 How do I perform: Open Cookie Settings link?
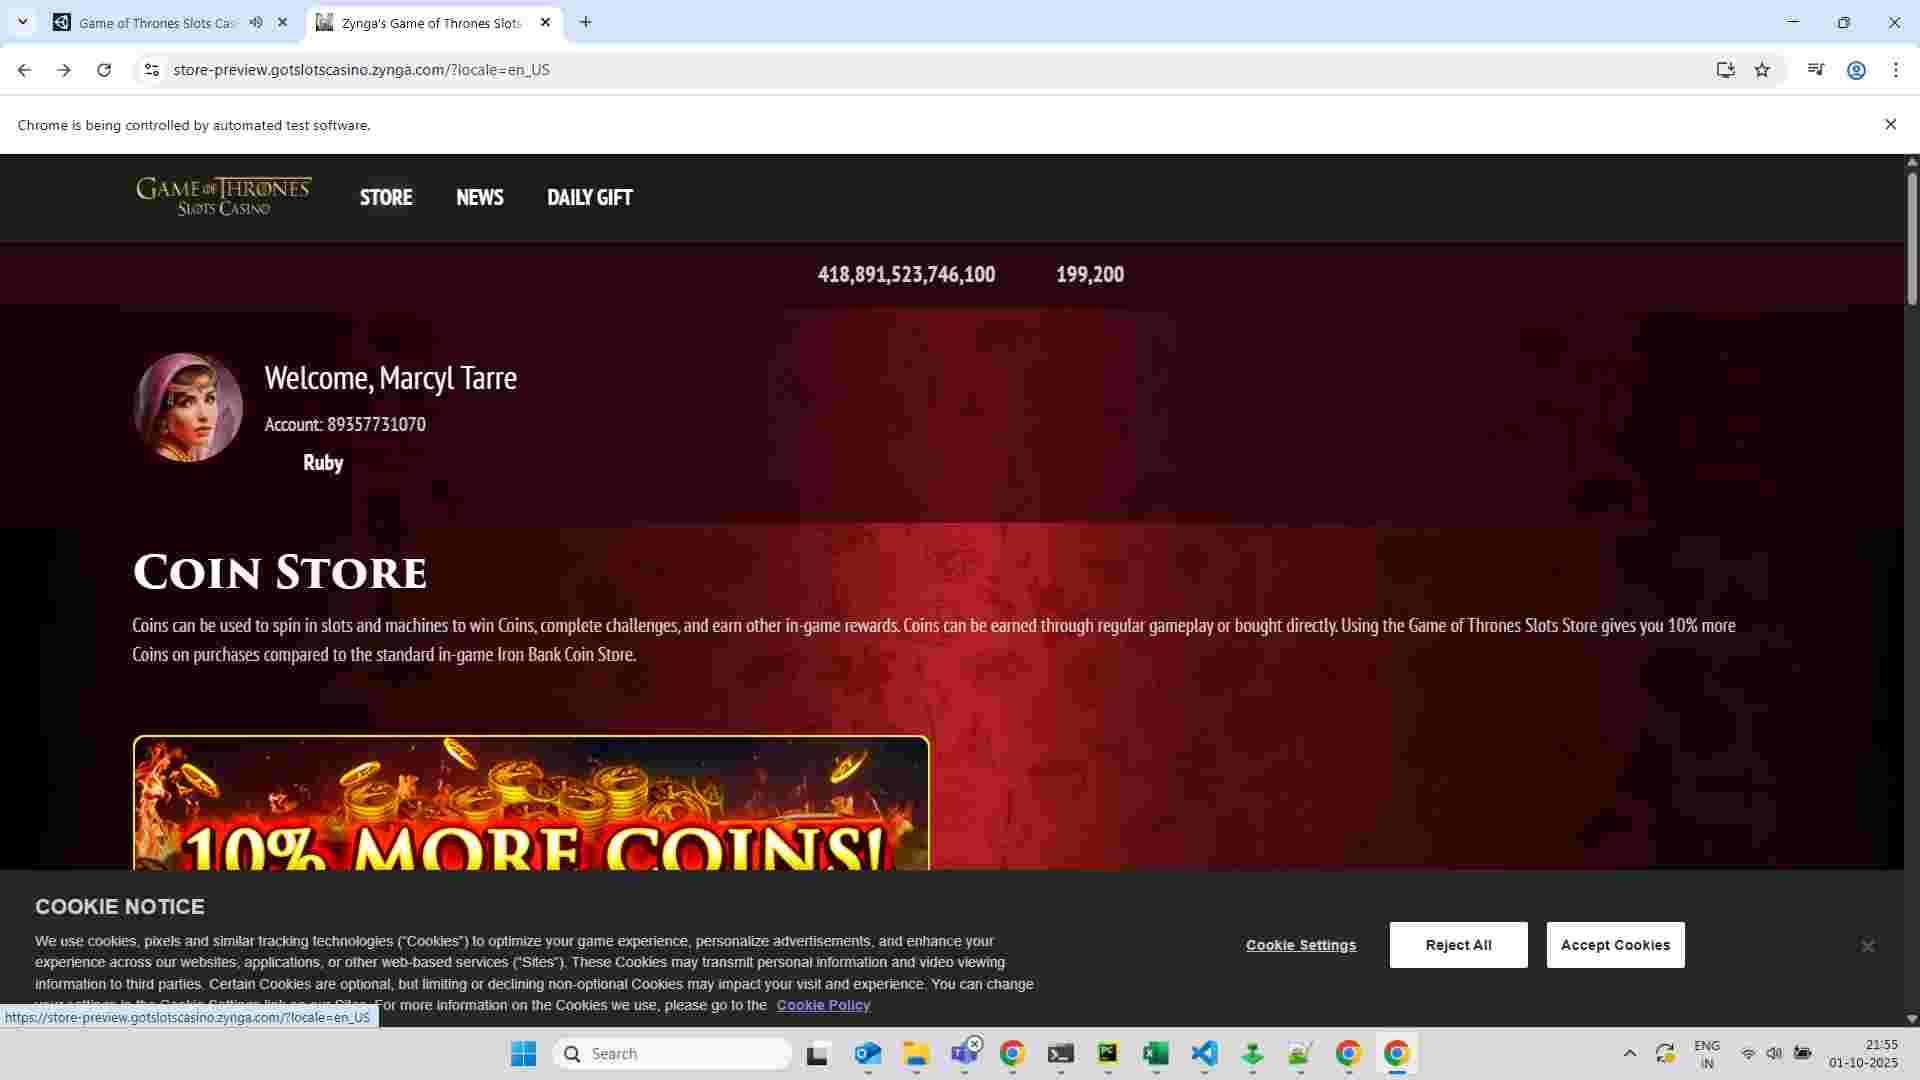tap(1300, 945)
